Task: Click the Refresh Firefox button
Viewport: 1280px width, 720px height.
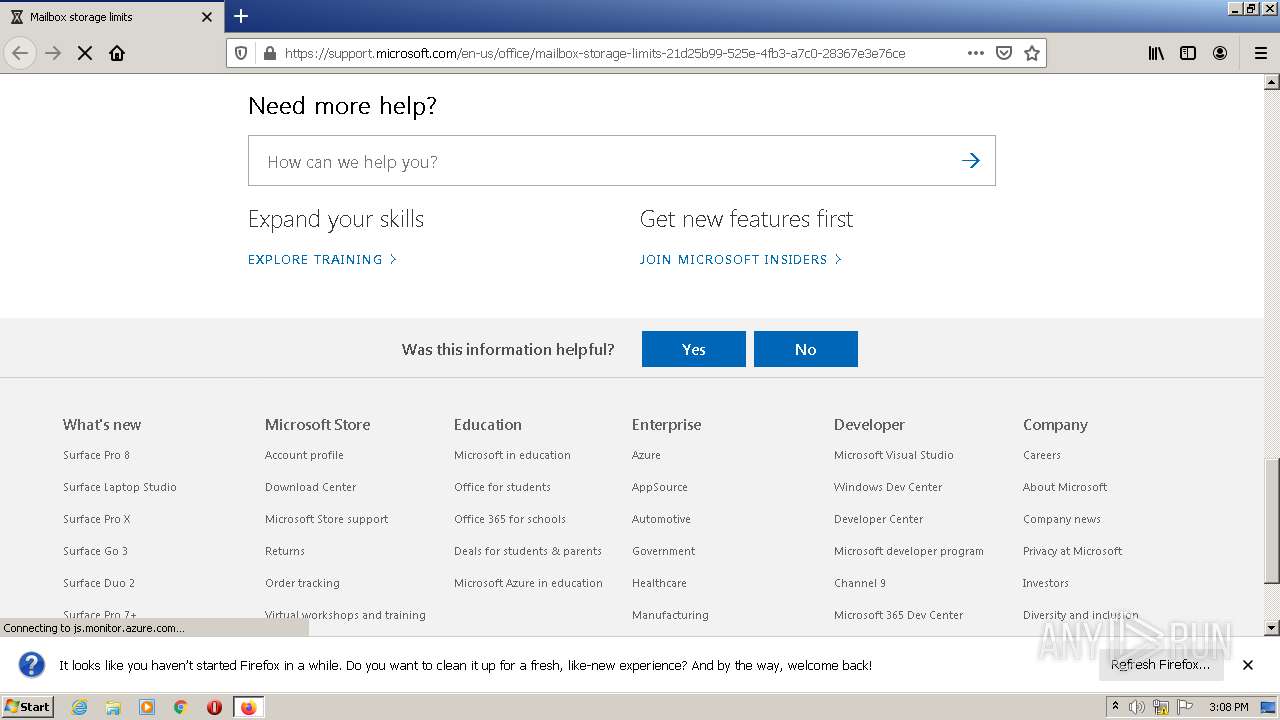Action: (x=1160, y=665)
